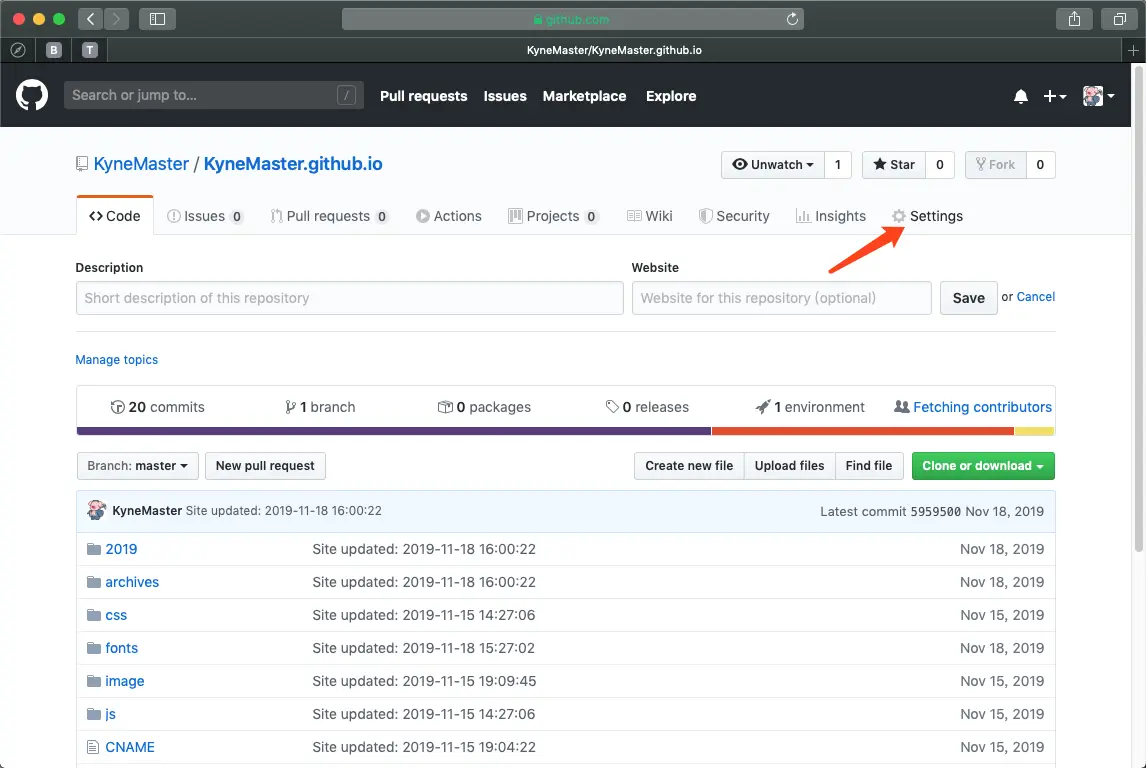Click the GitHub Octocat logo
This screenshot has width=1146, height=768.
point(32,95)
